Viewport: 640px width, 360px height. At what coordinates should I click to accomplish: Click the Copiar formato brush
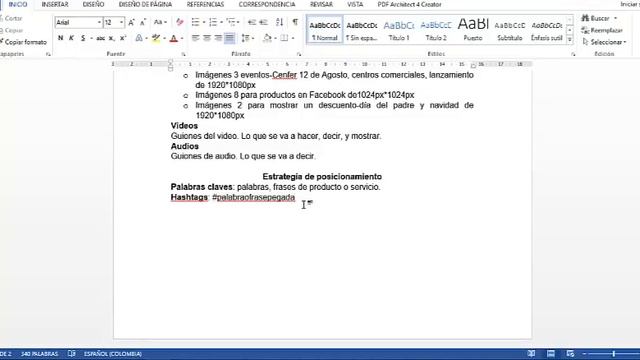pos(2,42)
